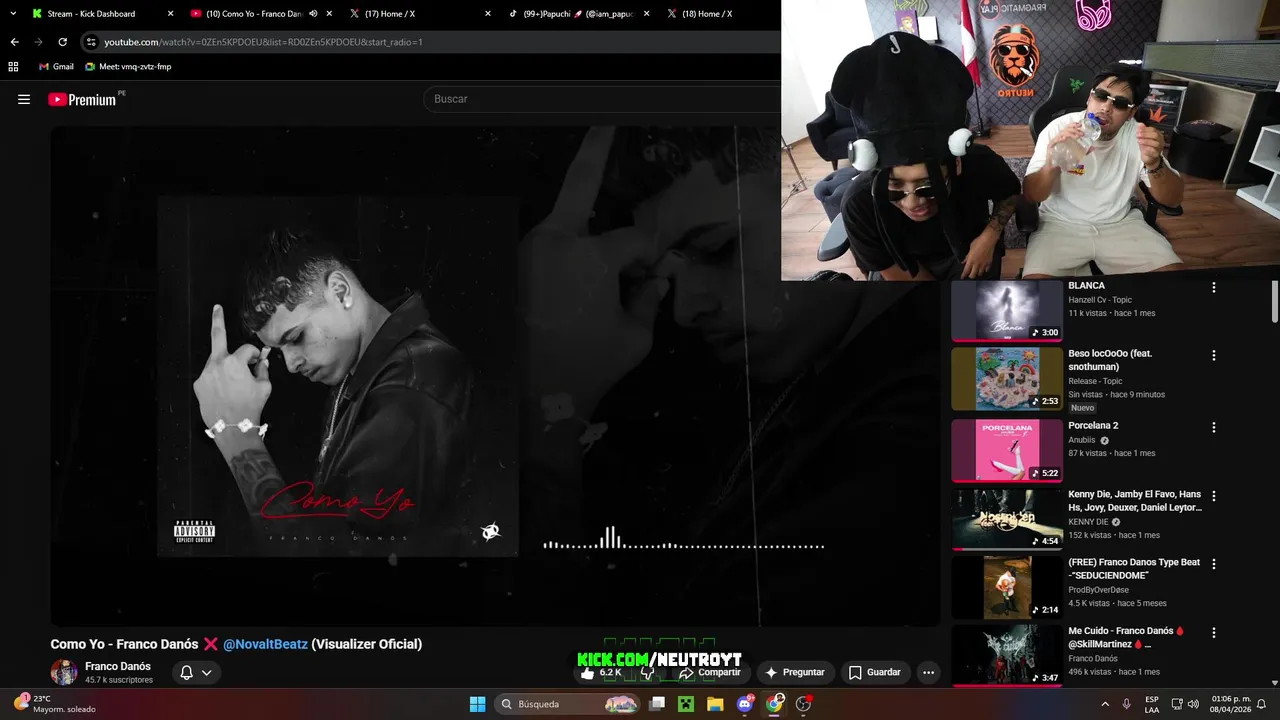Expand the tab search dropdown arrow
The image size is (1280, 720).
13,14
